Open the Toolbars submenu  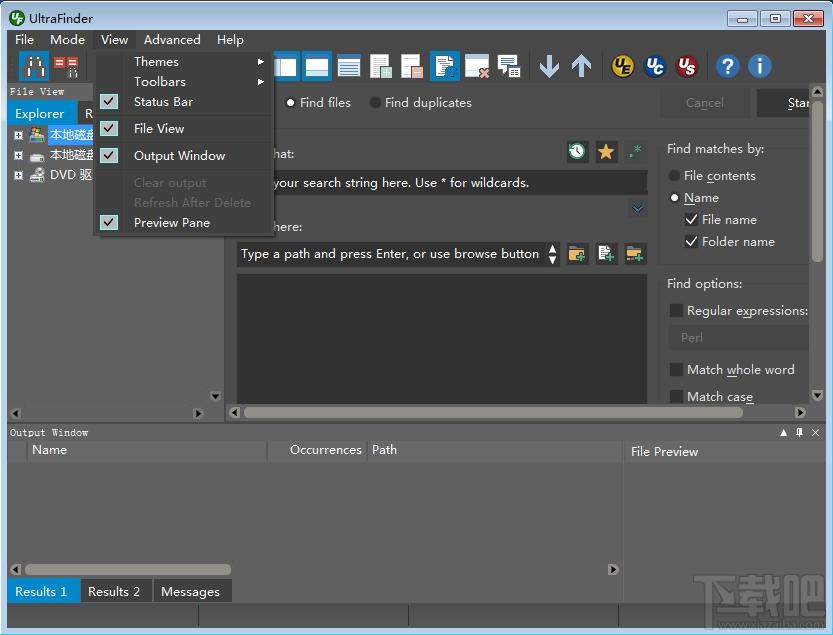click(x=183, y=81)
